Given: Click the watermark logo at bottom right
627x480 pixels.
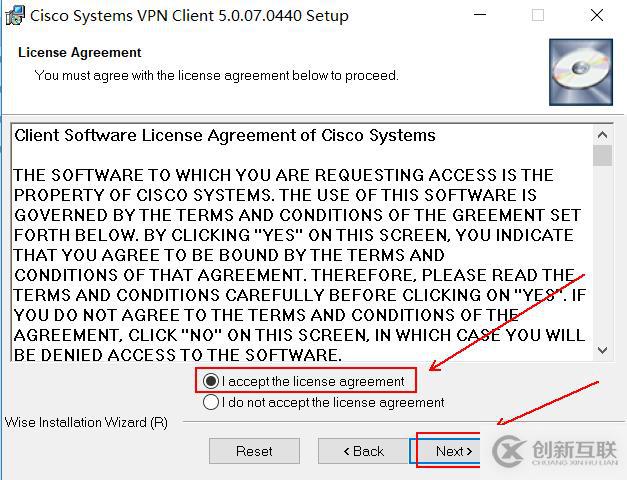Looking at the screenshot, I should tap(555, 451).
